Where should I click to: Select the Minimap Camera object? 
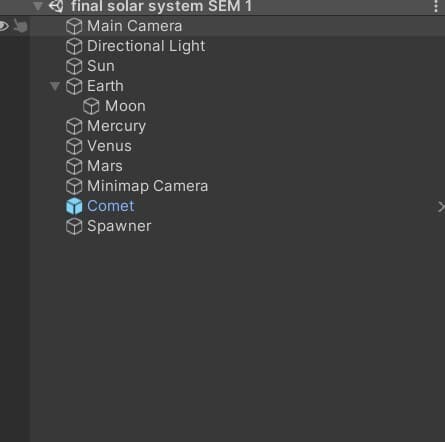pyautogui.click(x=147, y=186)
